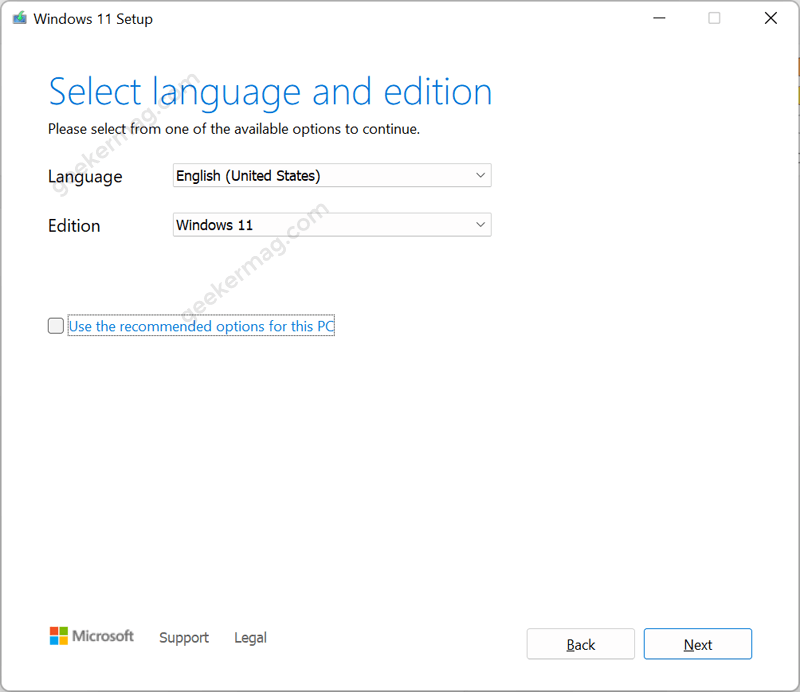
Task: Click the Windows 11 Setup title bar icon
Action: coord(19,18)
